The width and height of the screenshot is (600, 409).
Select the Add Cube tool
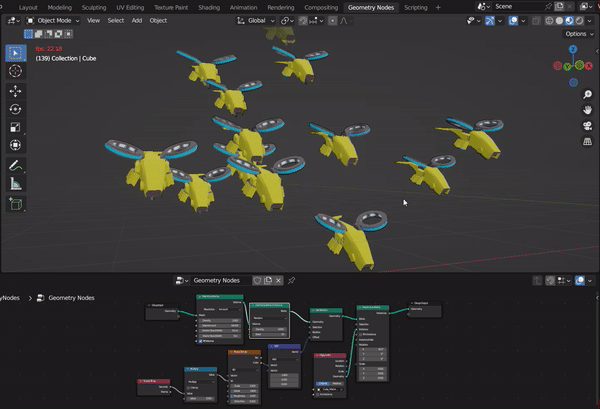coord(16,204)
